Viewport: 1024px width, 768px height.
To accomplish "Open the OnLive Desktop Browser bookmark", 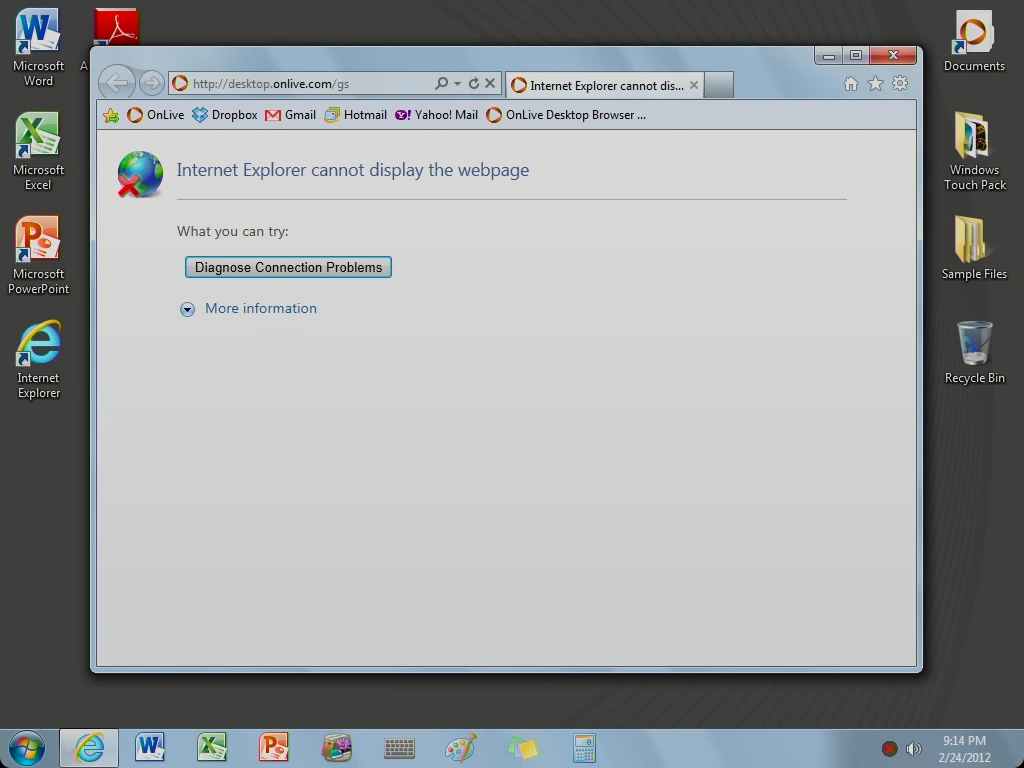I will 566,115.
